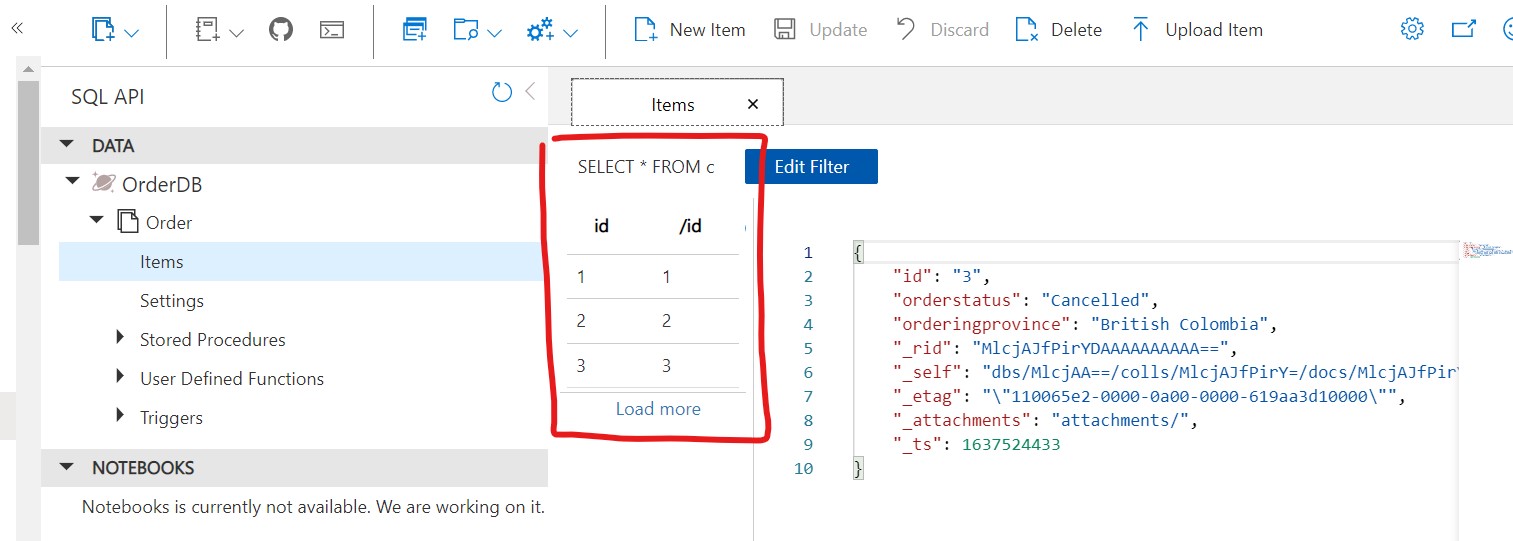Click the New Item button

[x=690, y=30]
